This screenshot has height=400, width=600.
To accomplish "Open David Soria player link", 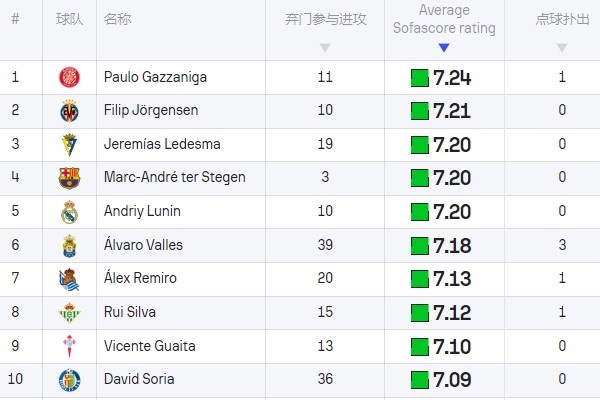I will pyautogui.click(x=139, y=380).
